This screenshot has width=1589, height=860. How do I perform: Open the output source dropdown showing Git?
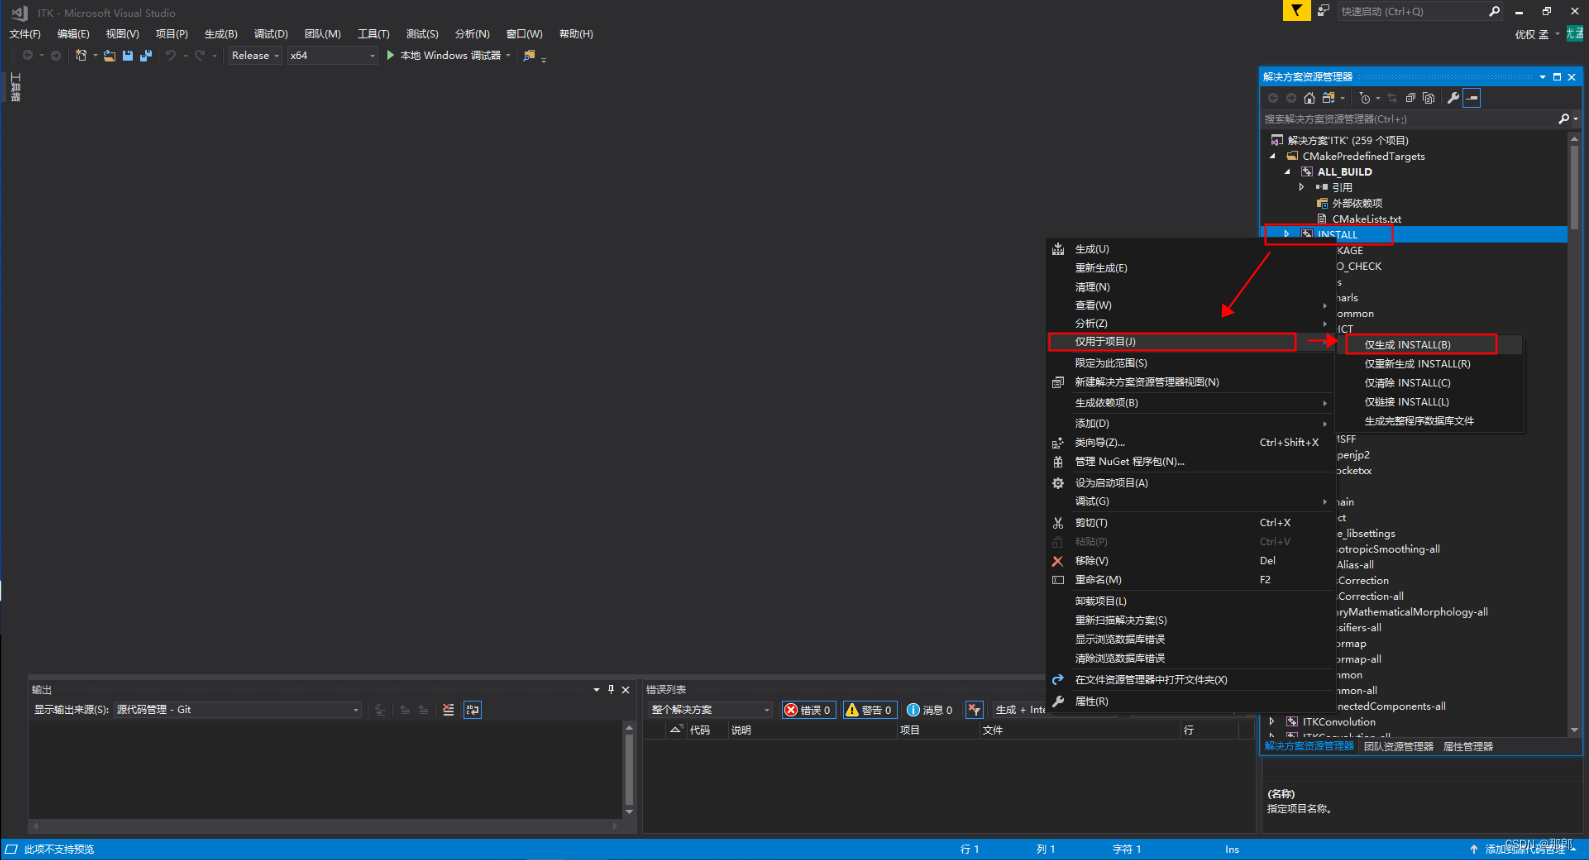[238, 710]
